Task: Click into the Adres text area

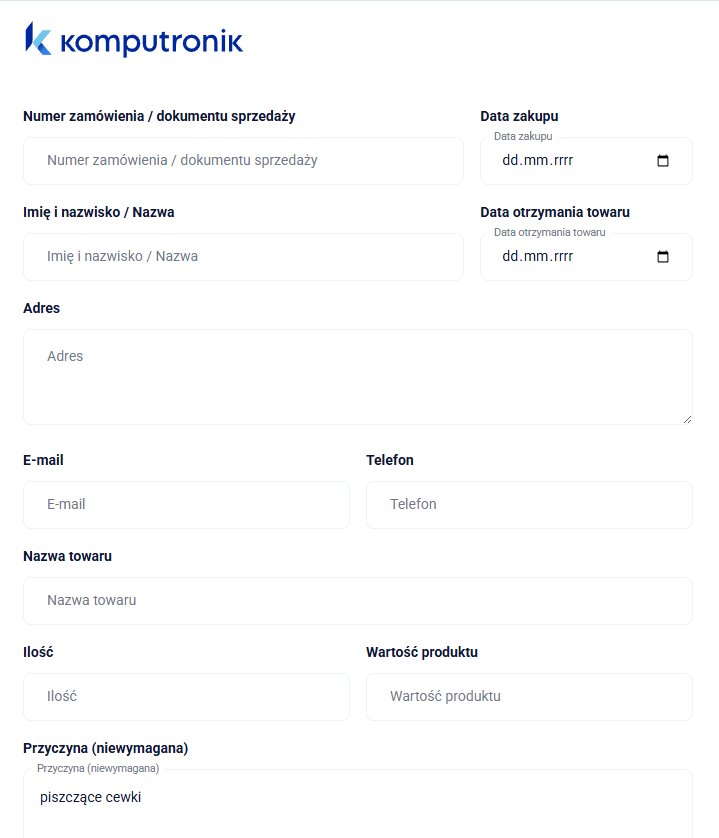Action: tap(357, 377)
